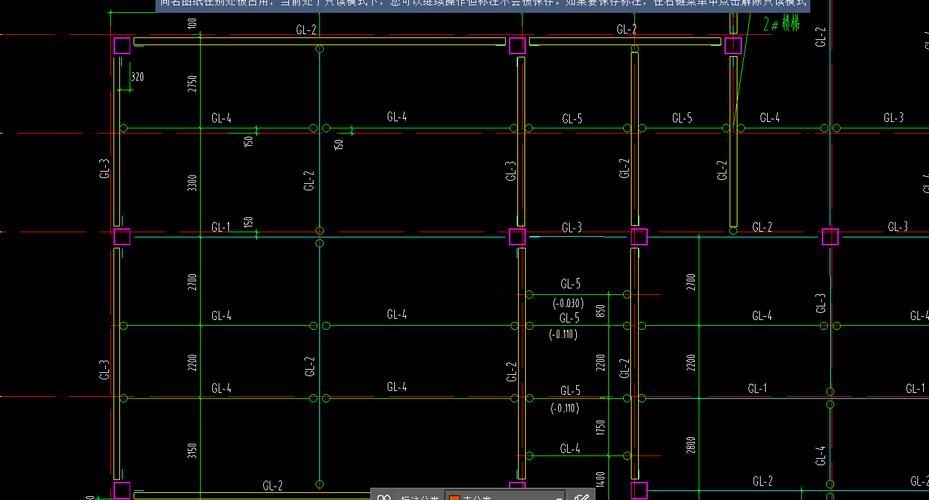This screenshot has width=929, height=500.
Task: Click the orange color swatch beside 未分类
Action: tap(453, 497)
